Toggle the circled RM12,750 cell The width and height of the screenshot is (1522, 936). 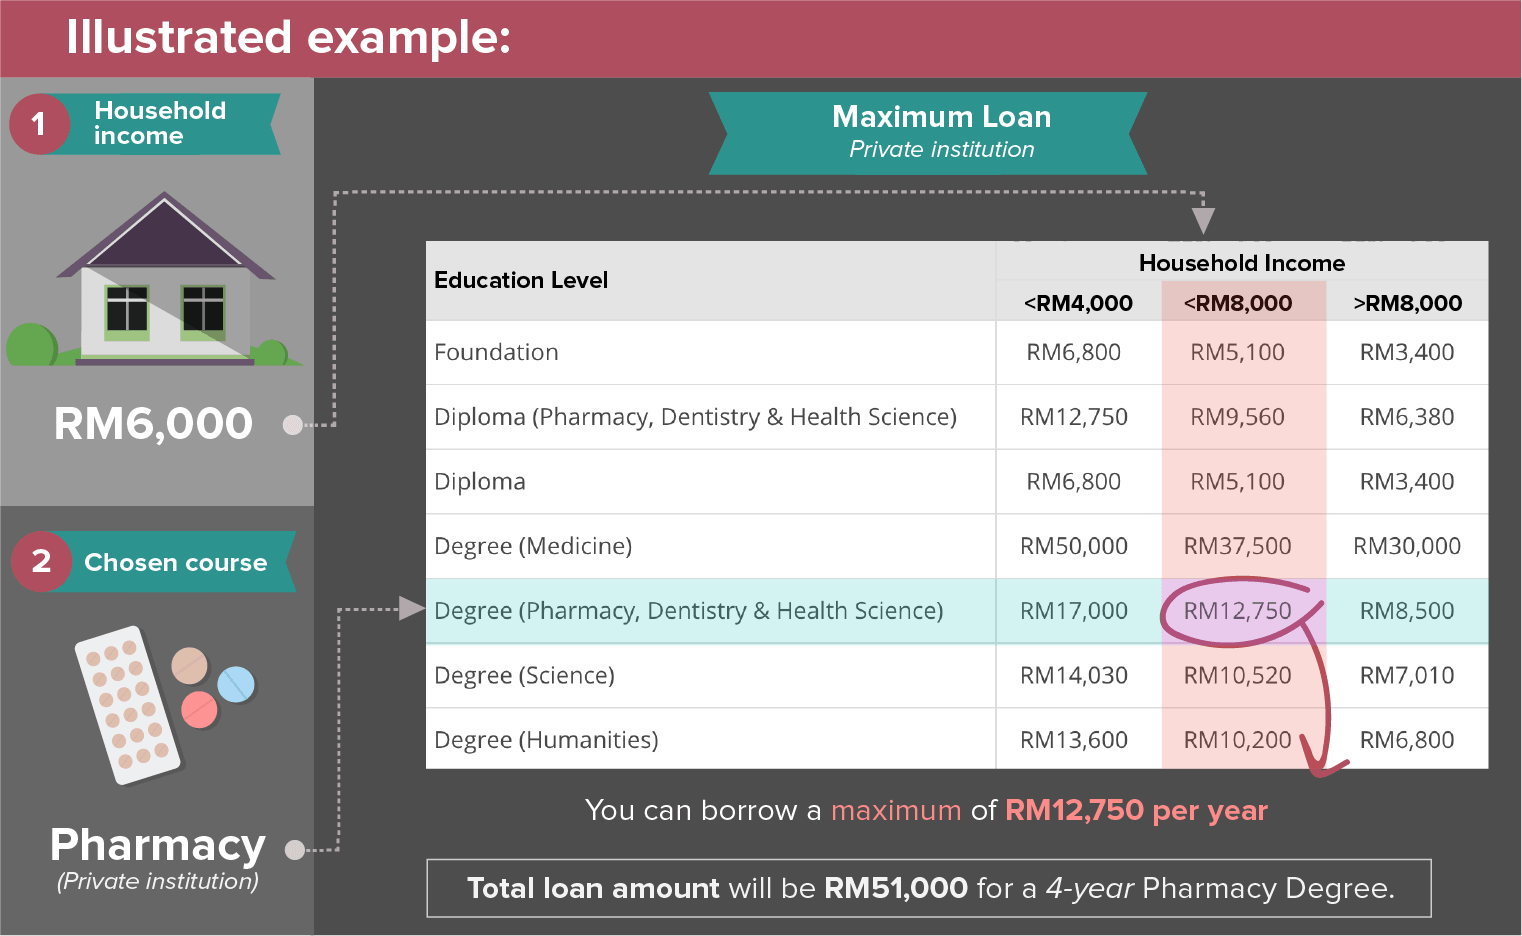point(1242,611)
